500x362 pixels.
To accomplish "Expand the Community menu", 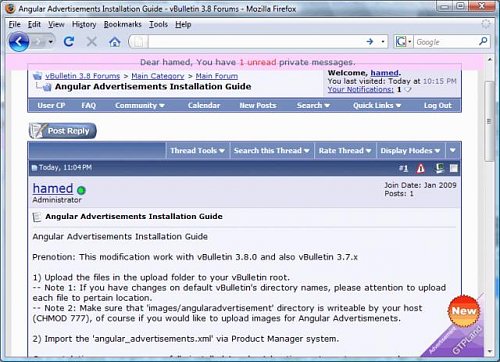I will point(140,106).
